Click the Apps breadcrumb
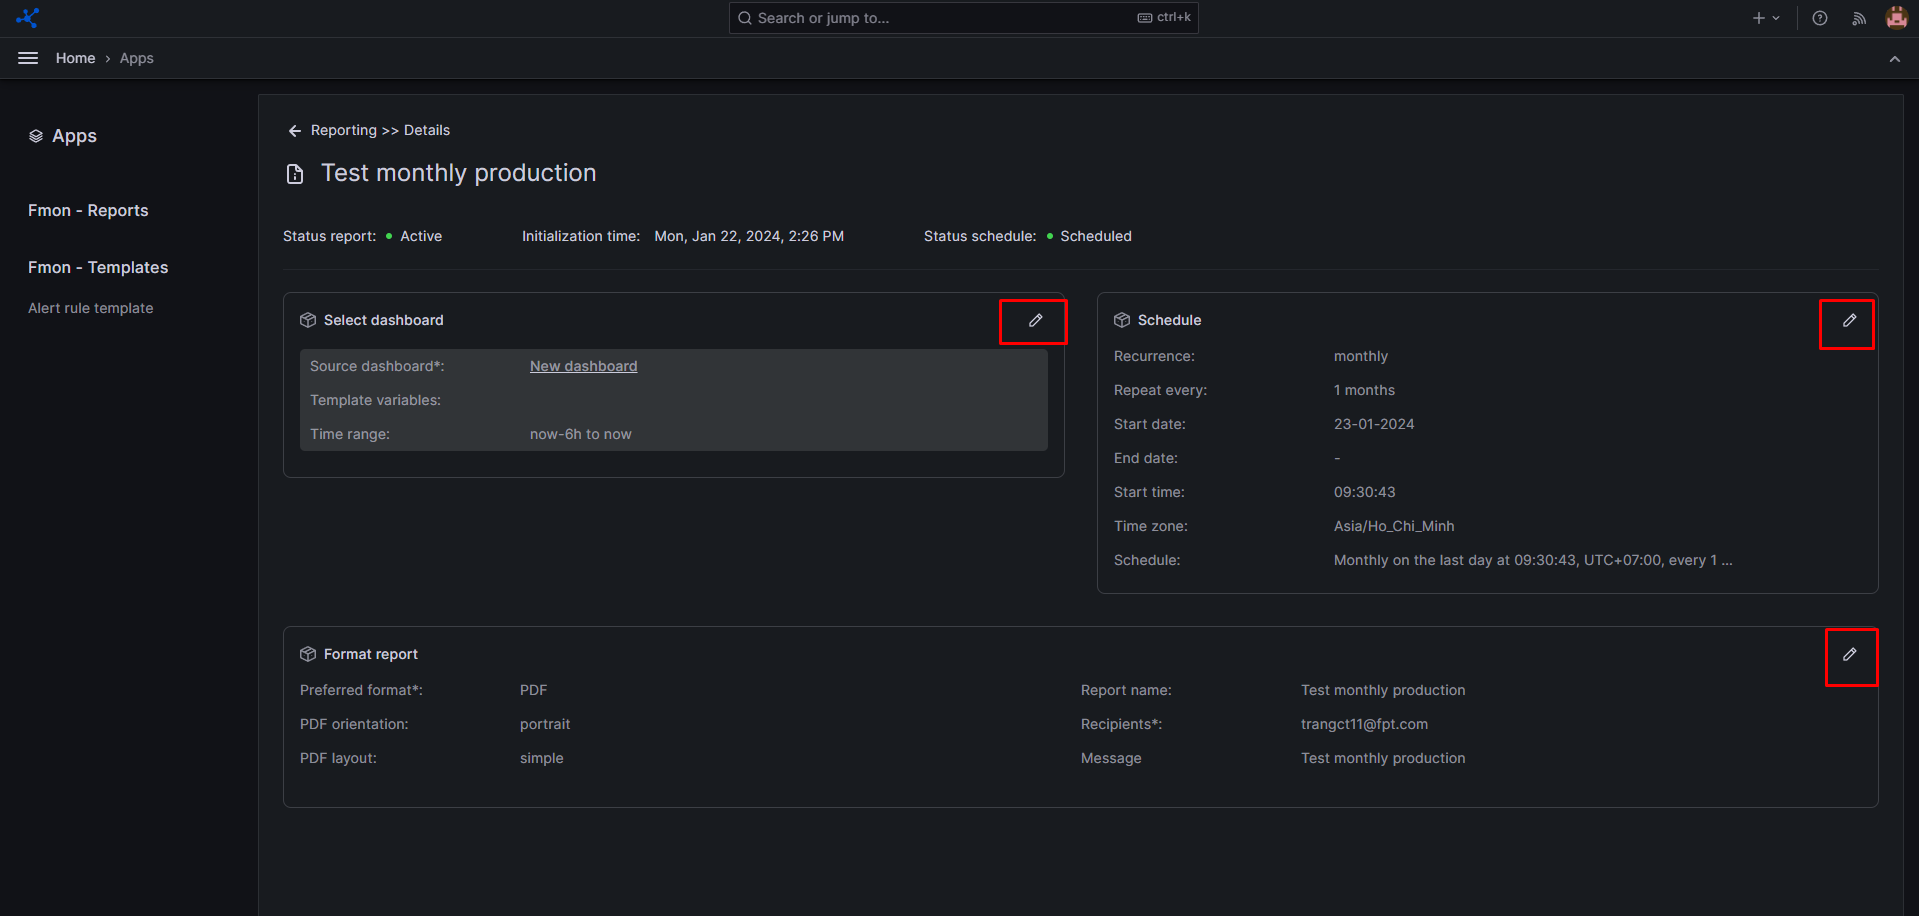Viewport: 1919px width, 916px height. point(137,58)
